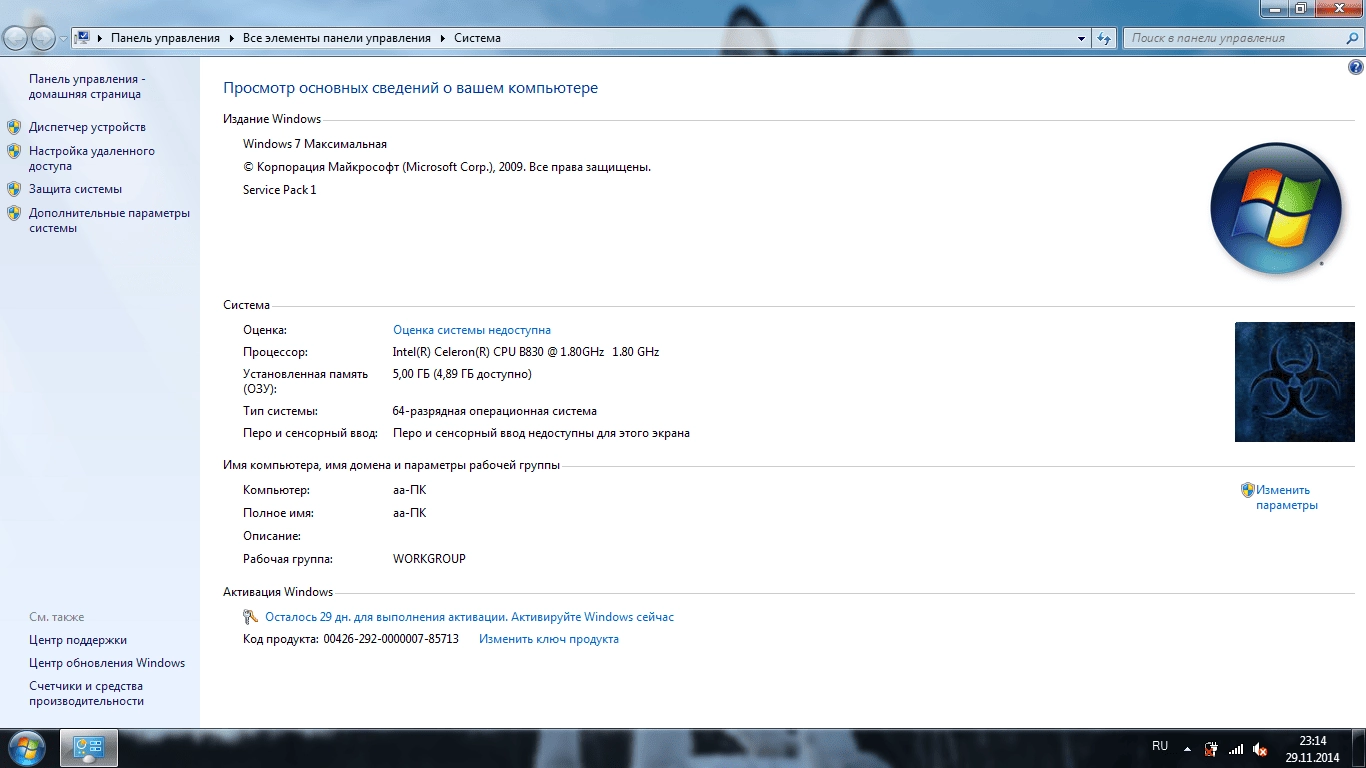
Task: Click the processor text Intel(R) Celeron(R) CPU B830
Action: (x=526, y=352)
